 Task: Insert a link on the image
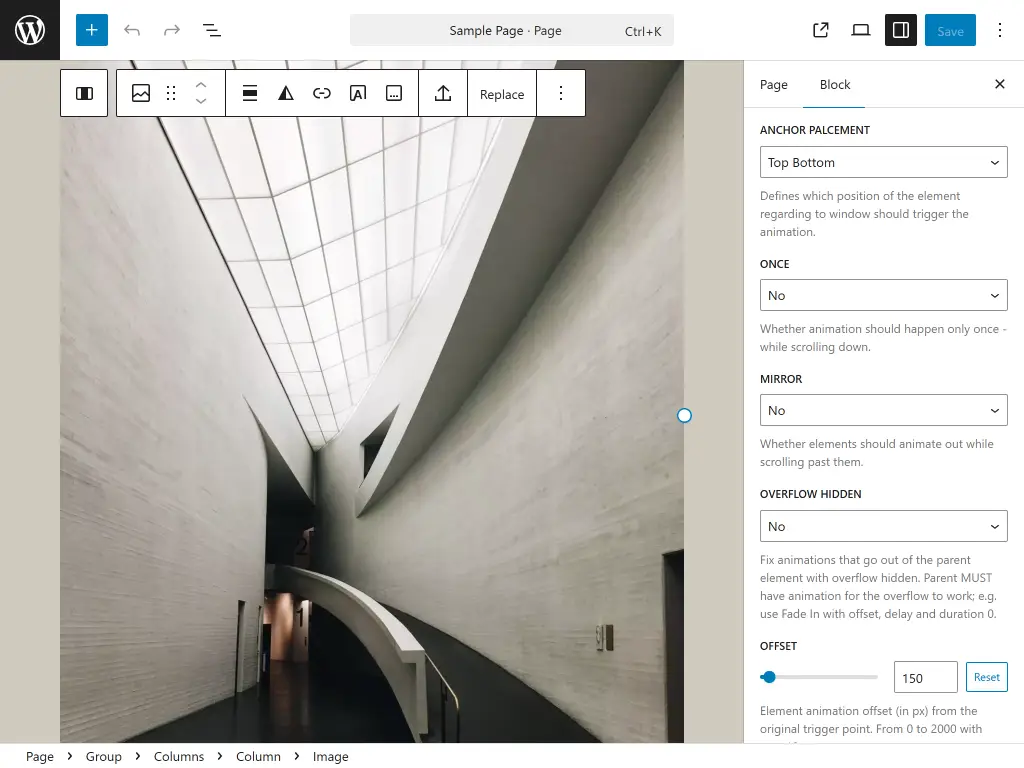click(x=322, y=92)
